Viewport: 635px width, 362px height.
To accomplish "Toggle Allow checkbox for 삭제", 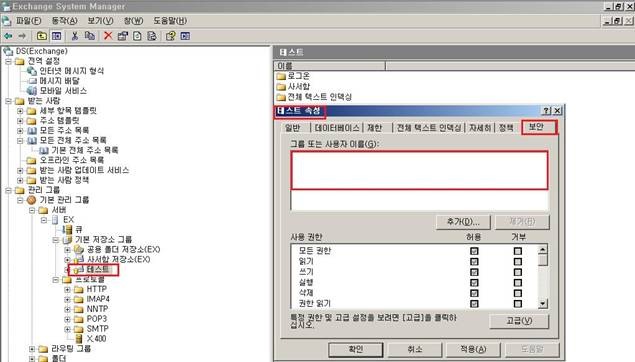I will [x=474, y=293].
